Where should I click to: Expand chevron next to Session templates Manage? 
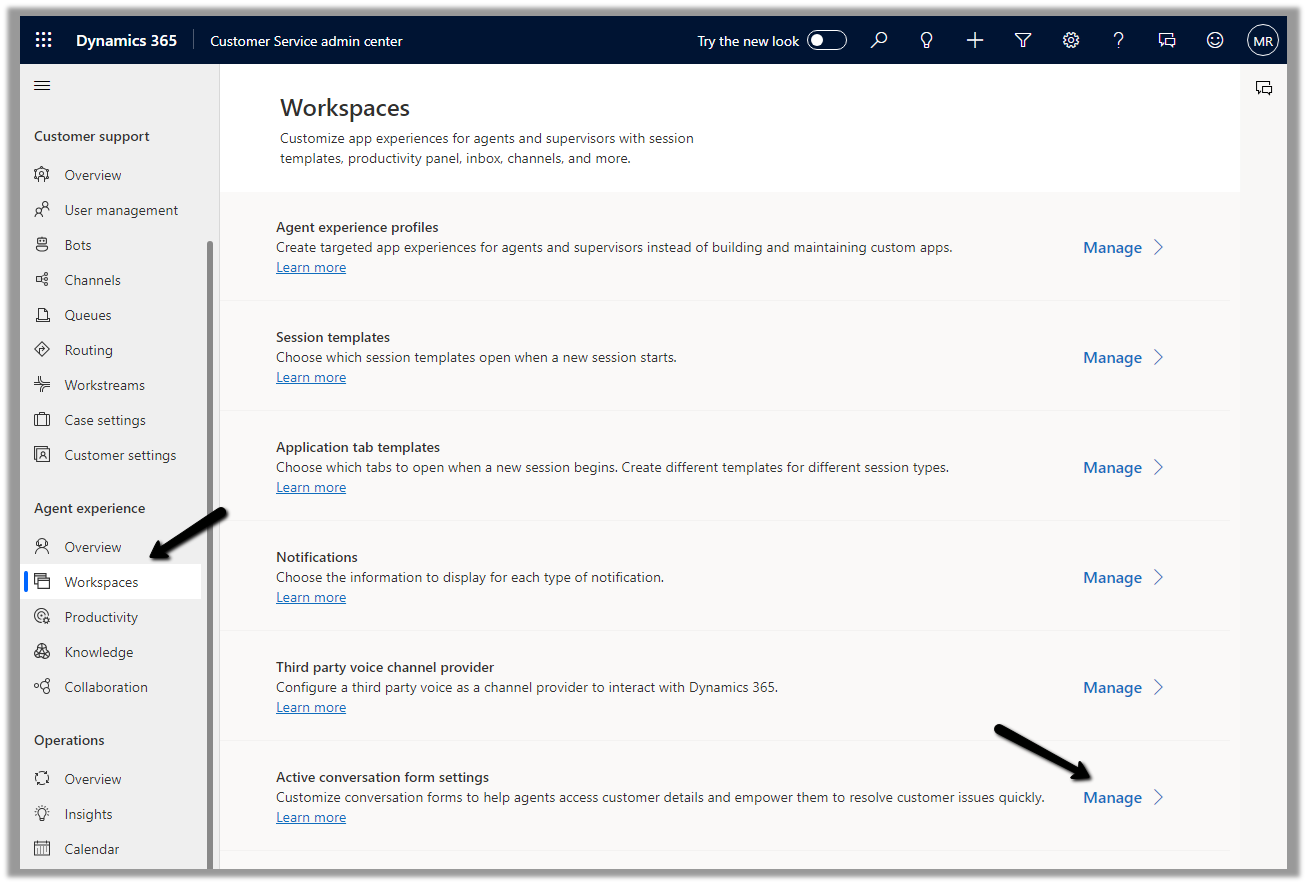coord(1159,357)
